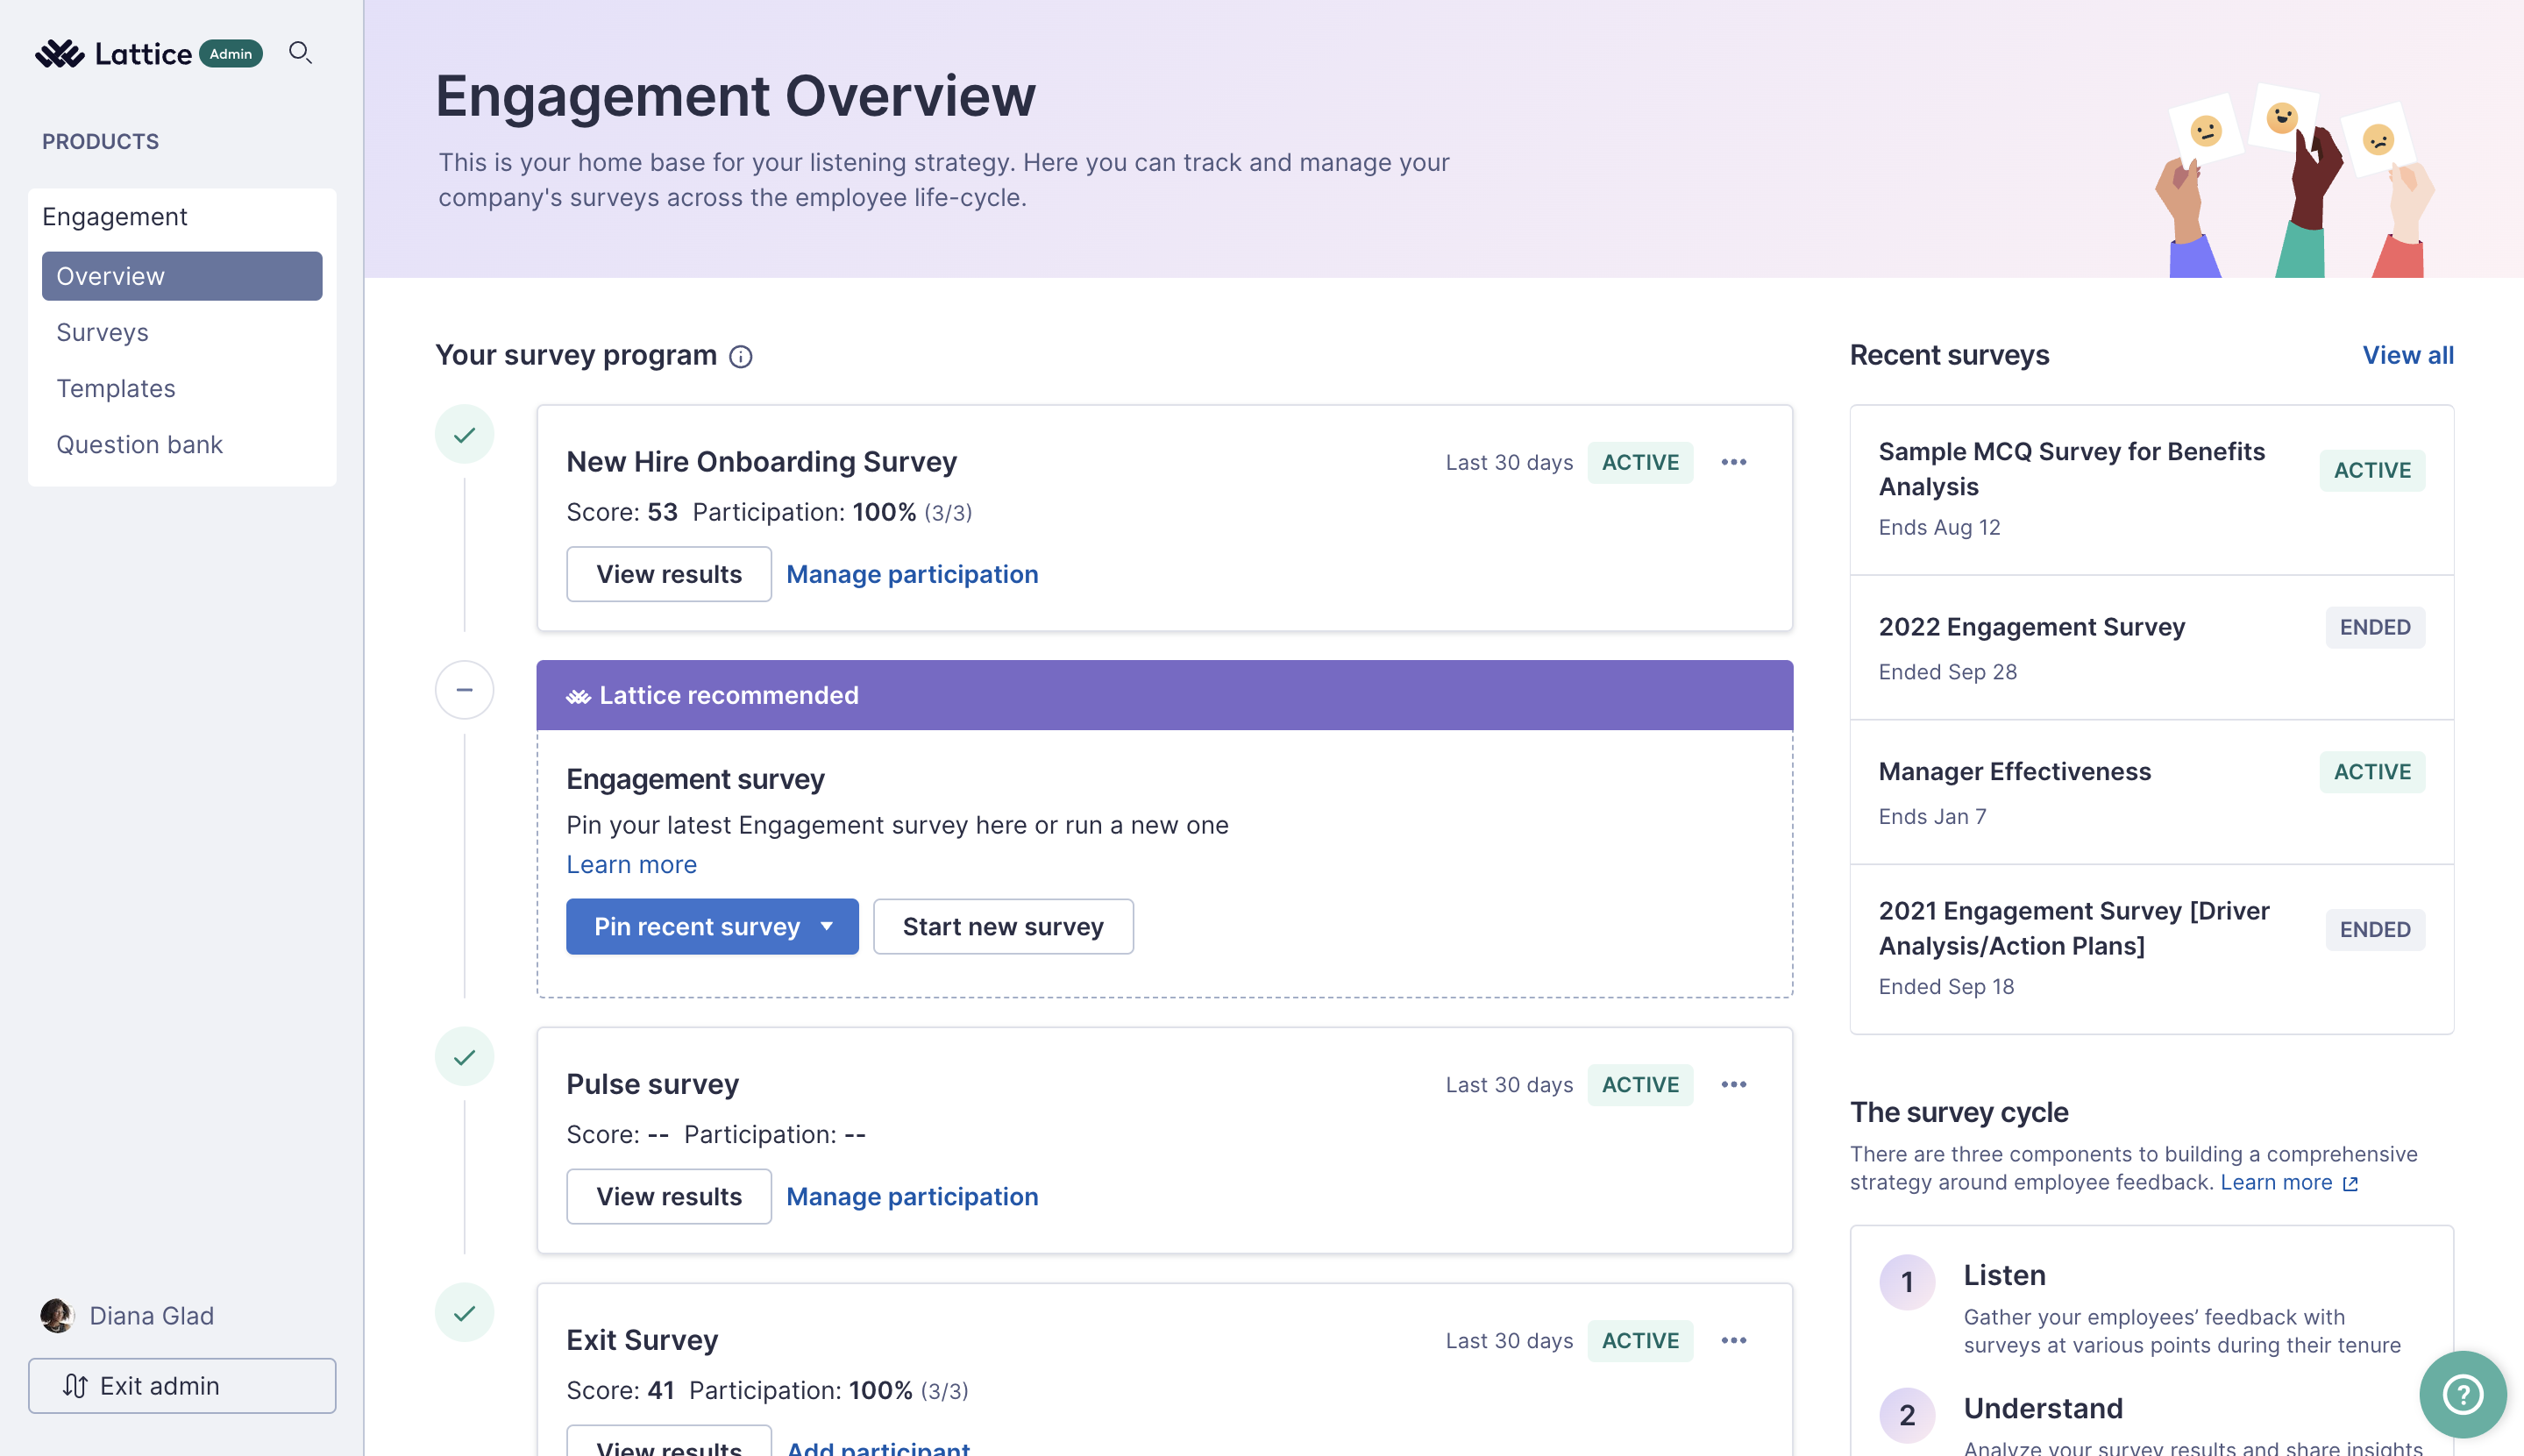This screenshot has width=2524, height=1456.
Task: Open Pulse survey three-dot menu
Action: 1733,1084
